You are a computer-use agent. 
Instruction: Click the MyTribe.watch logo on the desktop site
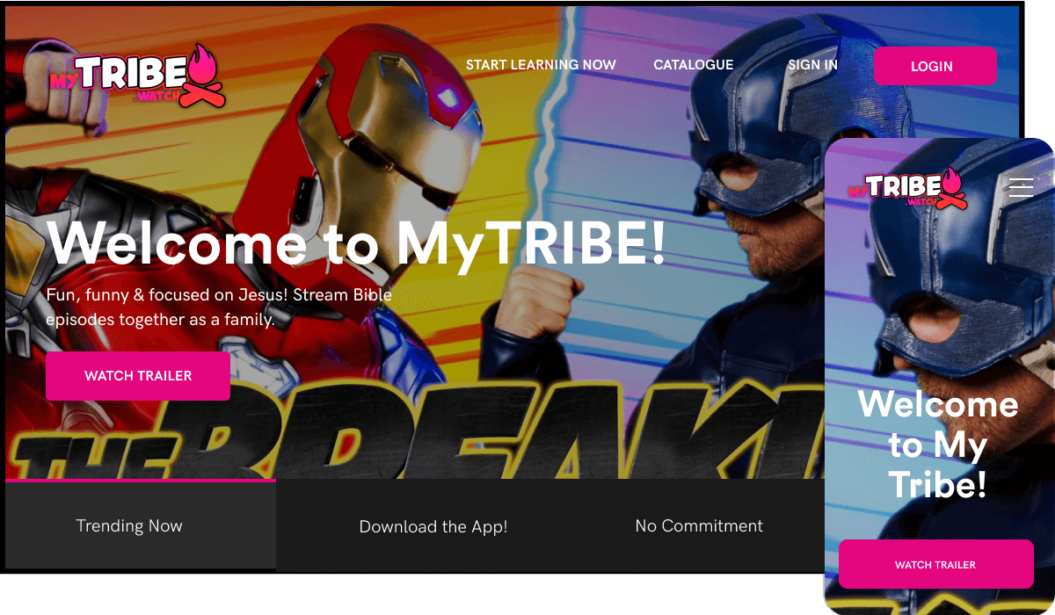[137, 75]
